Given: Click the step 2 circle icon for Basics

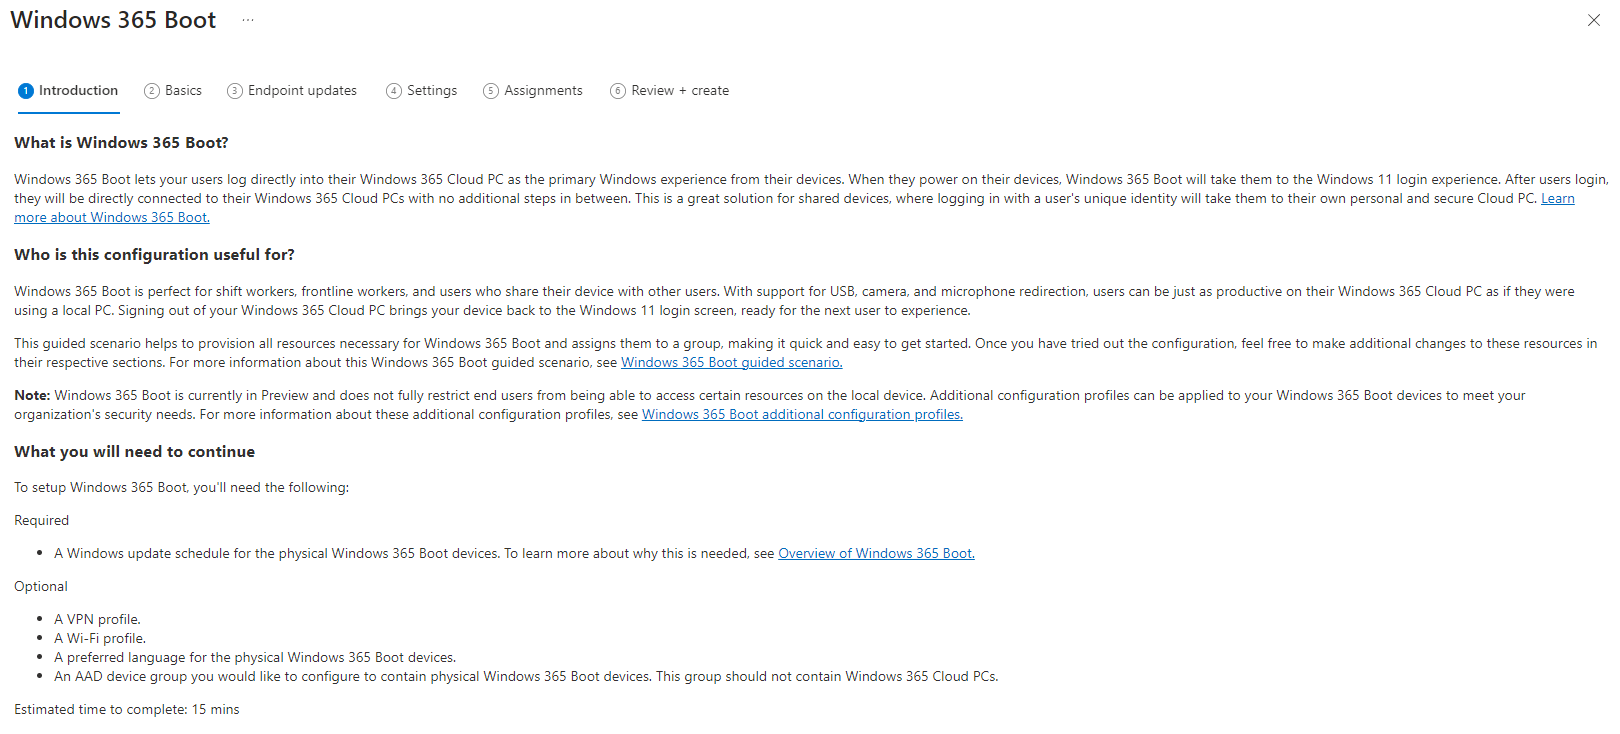Looking at the screenshot, I should click(x=152, y=91).
